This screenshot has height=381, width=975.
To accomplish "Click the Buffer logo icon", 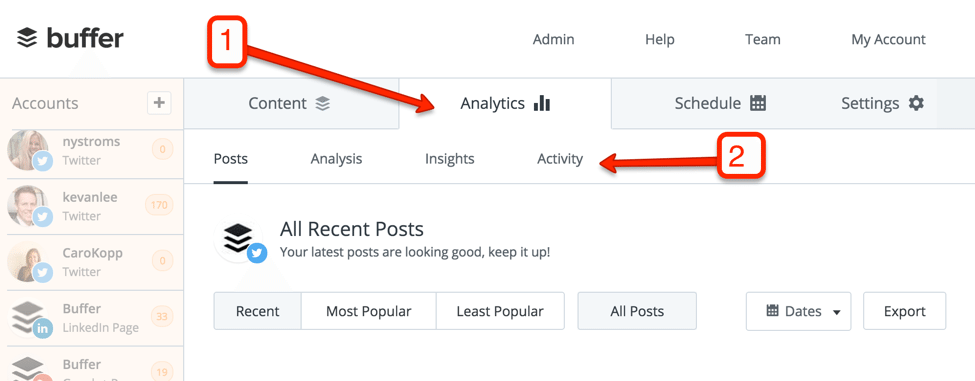I will coord(27,38).
